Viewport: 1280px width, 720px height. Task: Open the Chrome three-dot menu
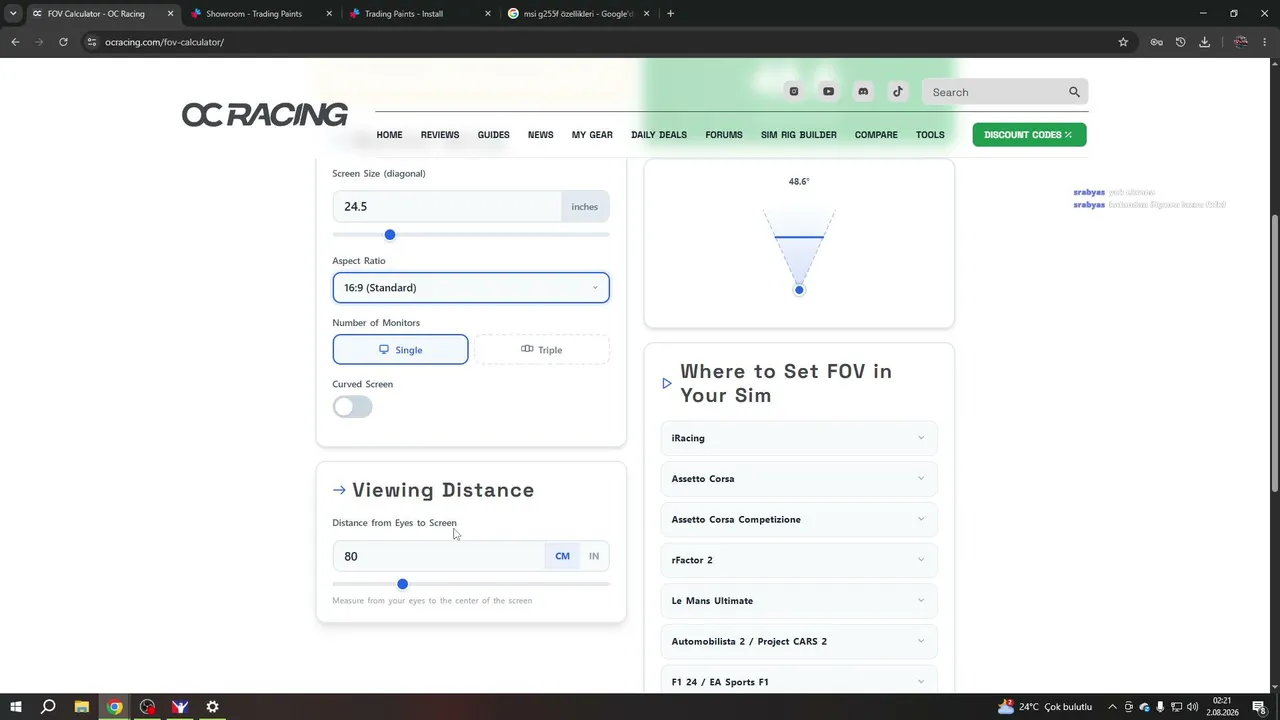1265,42
